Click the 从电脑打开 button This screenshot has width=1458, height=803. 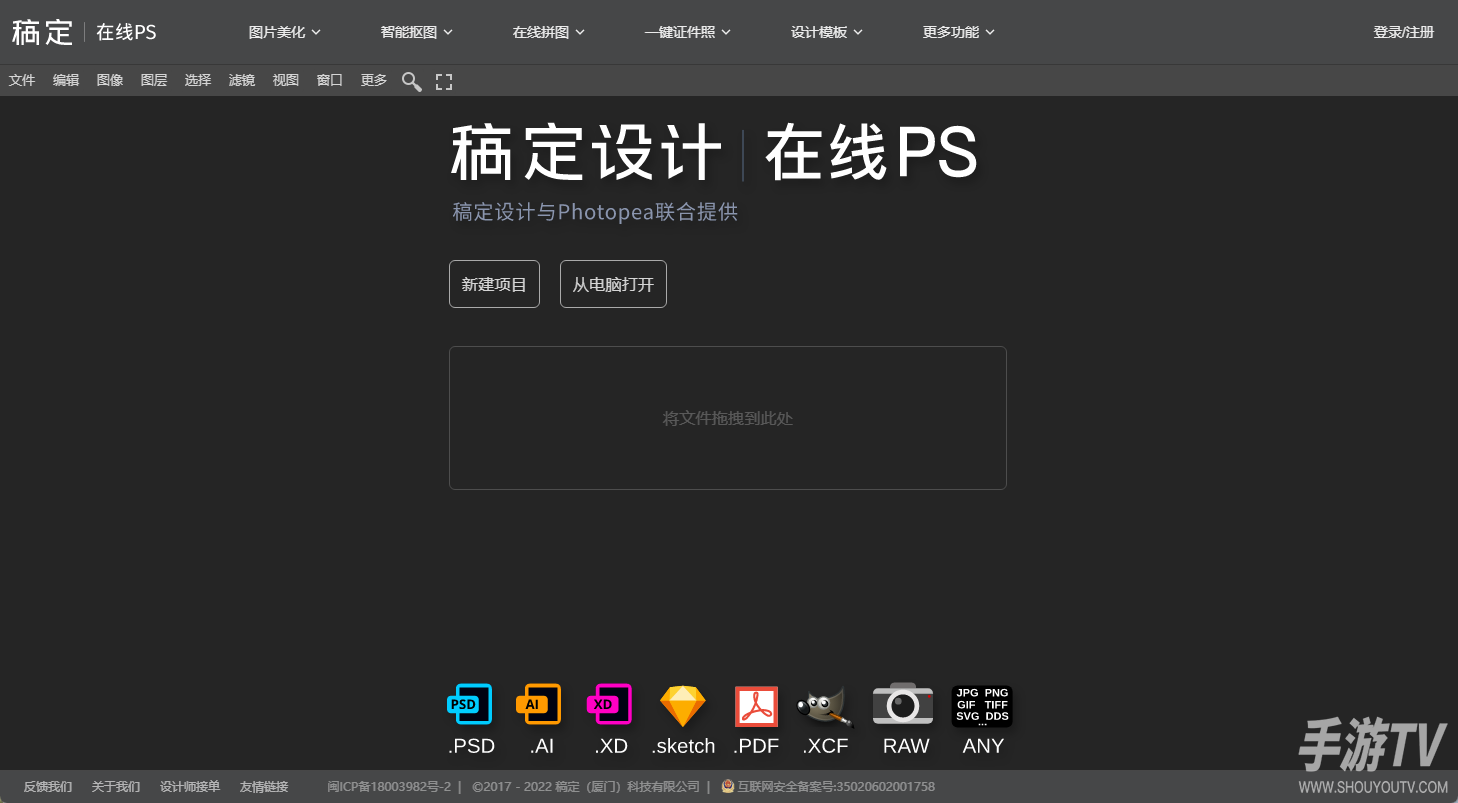click(x=613, y=284)
